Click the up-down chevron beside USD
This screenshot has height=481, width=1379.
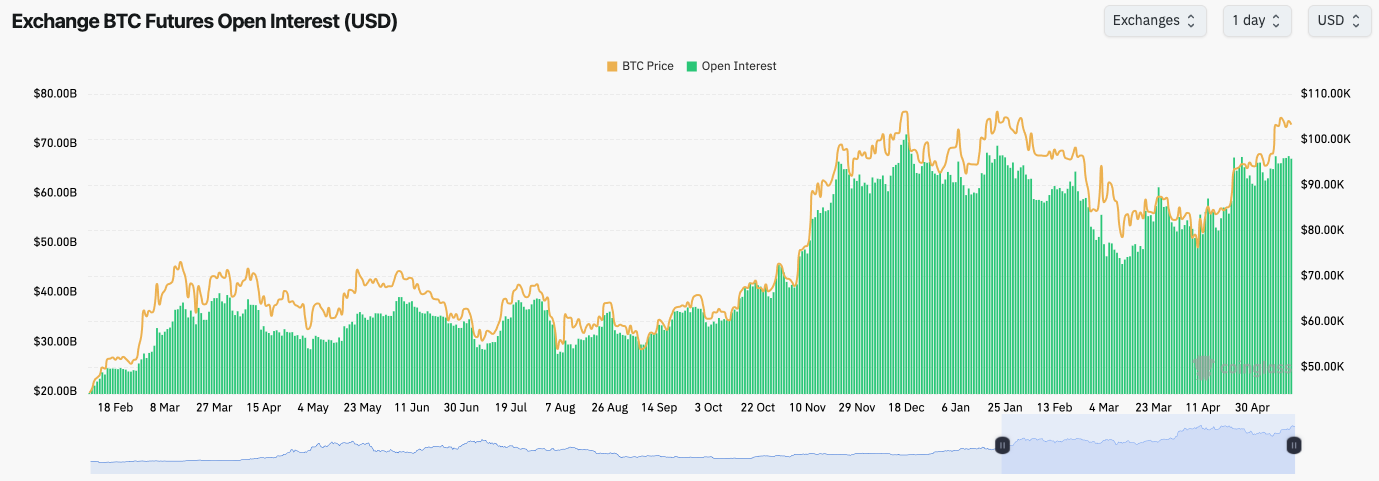point(1355,21)
